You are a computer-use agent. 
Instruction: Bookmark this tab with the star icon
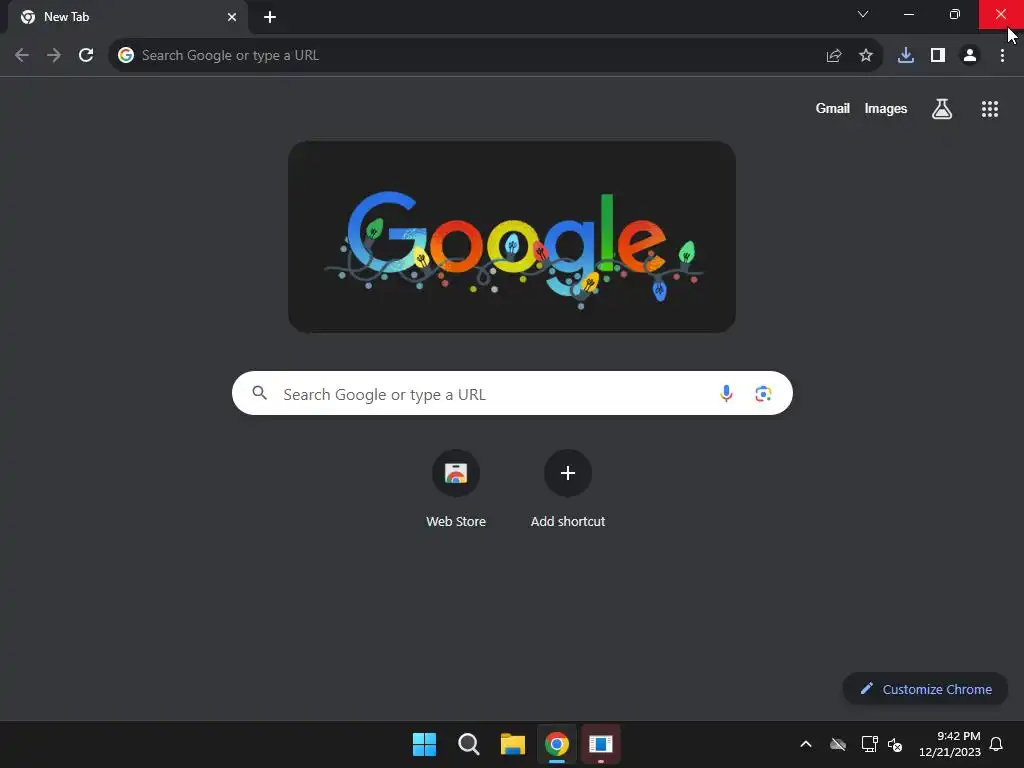(866, 56)
